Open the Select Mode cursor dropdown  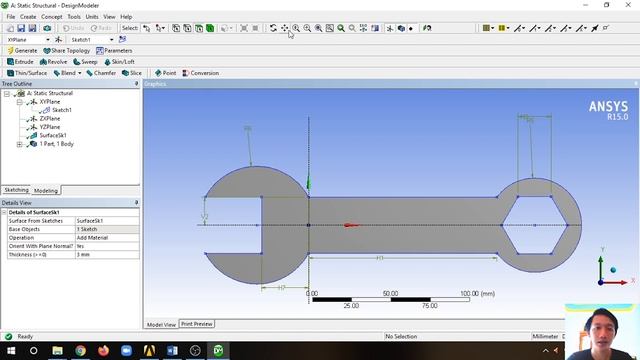[x=160, y=28]
